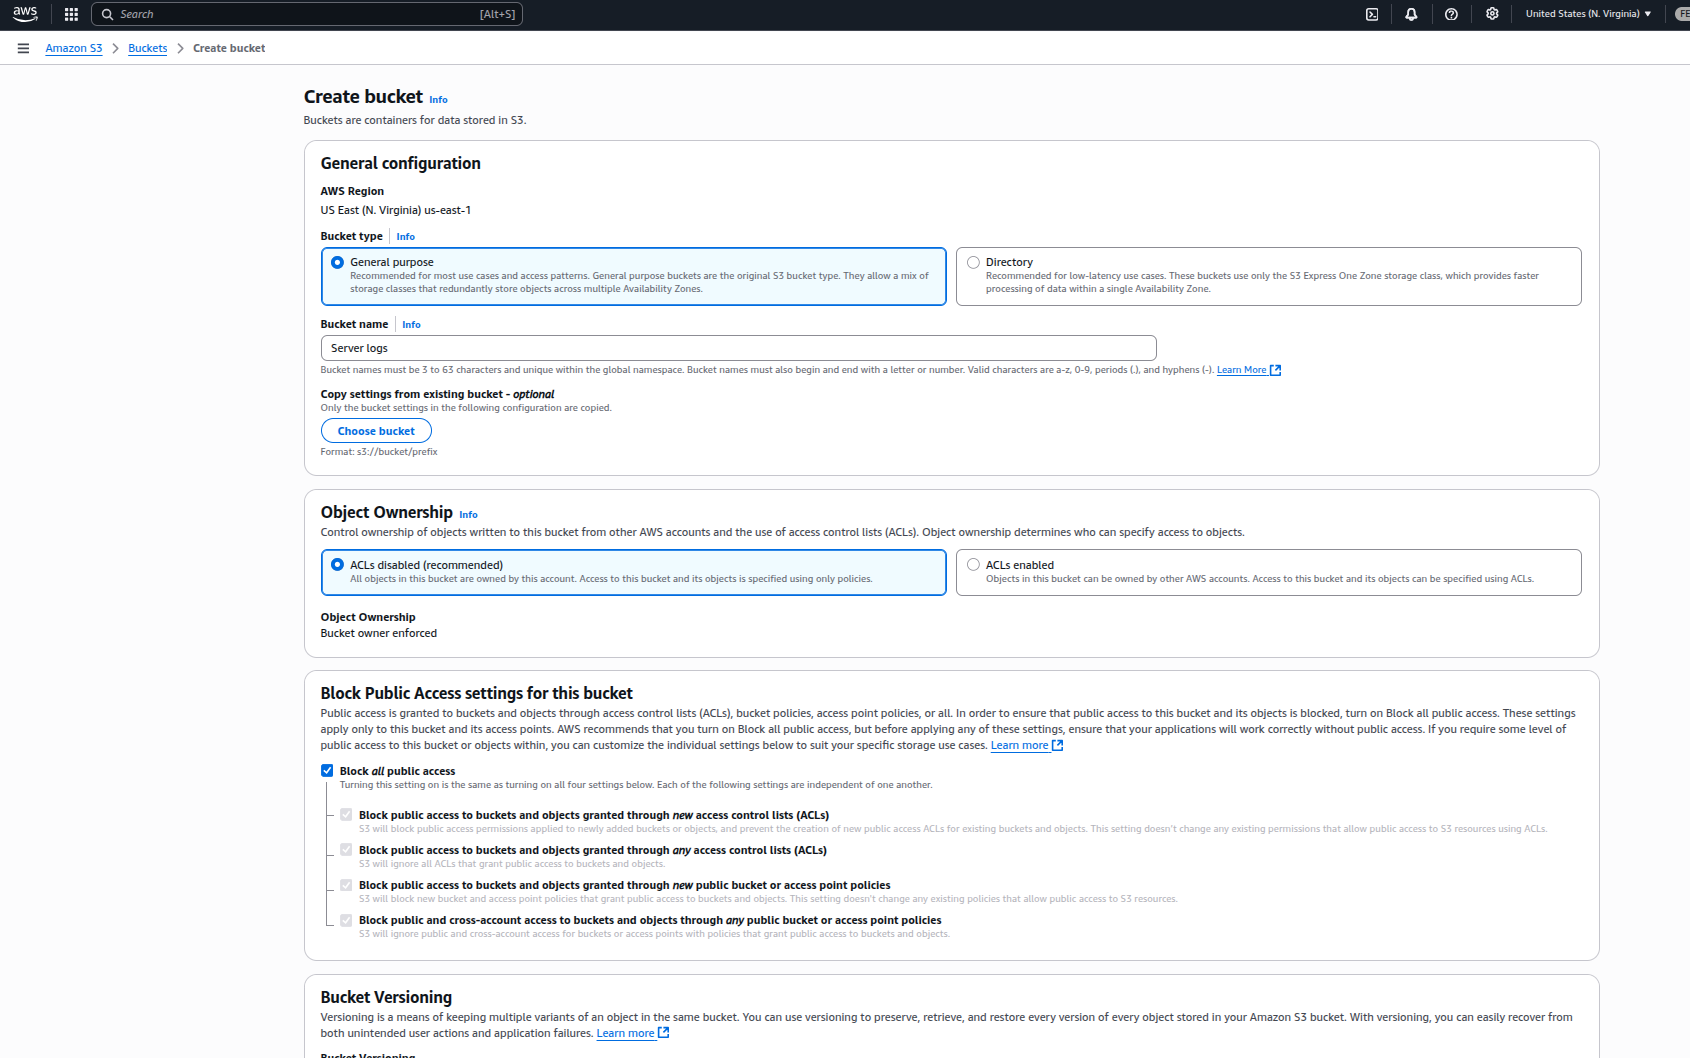Viewport: 1690px width, 1058px height.
Task: Open Info link next to Create bucket title
Action: [x=438, y=100]
